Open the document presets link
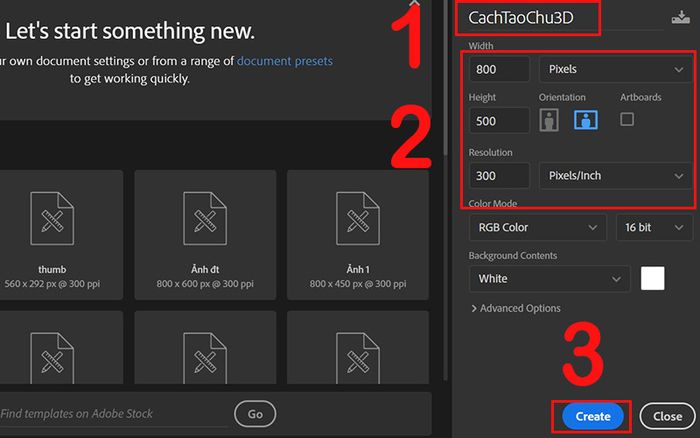The image size is (700, 438). coord(284,61)
